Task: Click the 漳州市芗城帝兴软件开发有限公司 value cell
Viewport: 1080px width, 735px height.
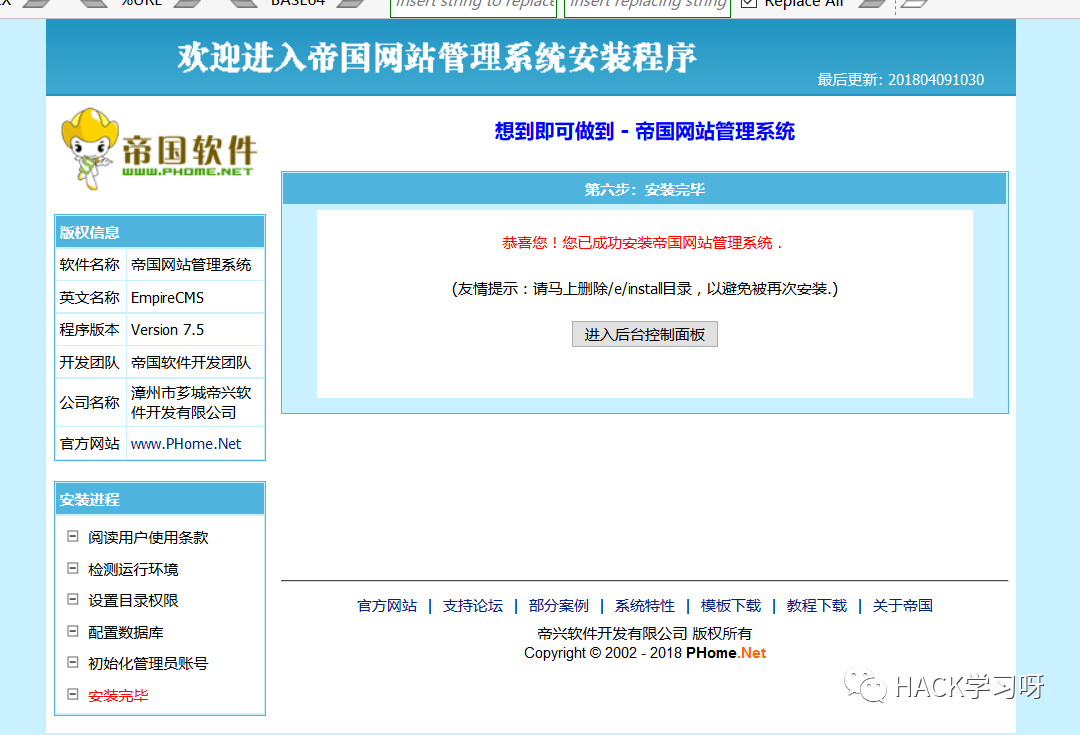Action: pos(196,402)
